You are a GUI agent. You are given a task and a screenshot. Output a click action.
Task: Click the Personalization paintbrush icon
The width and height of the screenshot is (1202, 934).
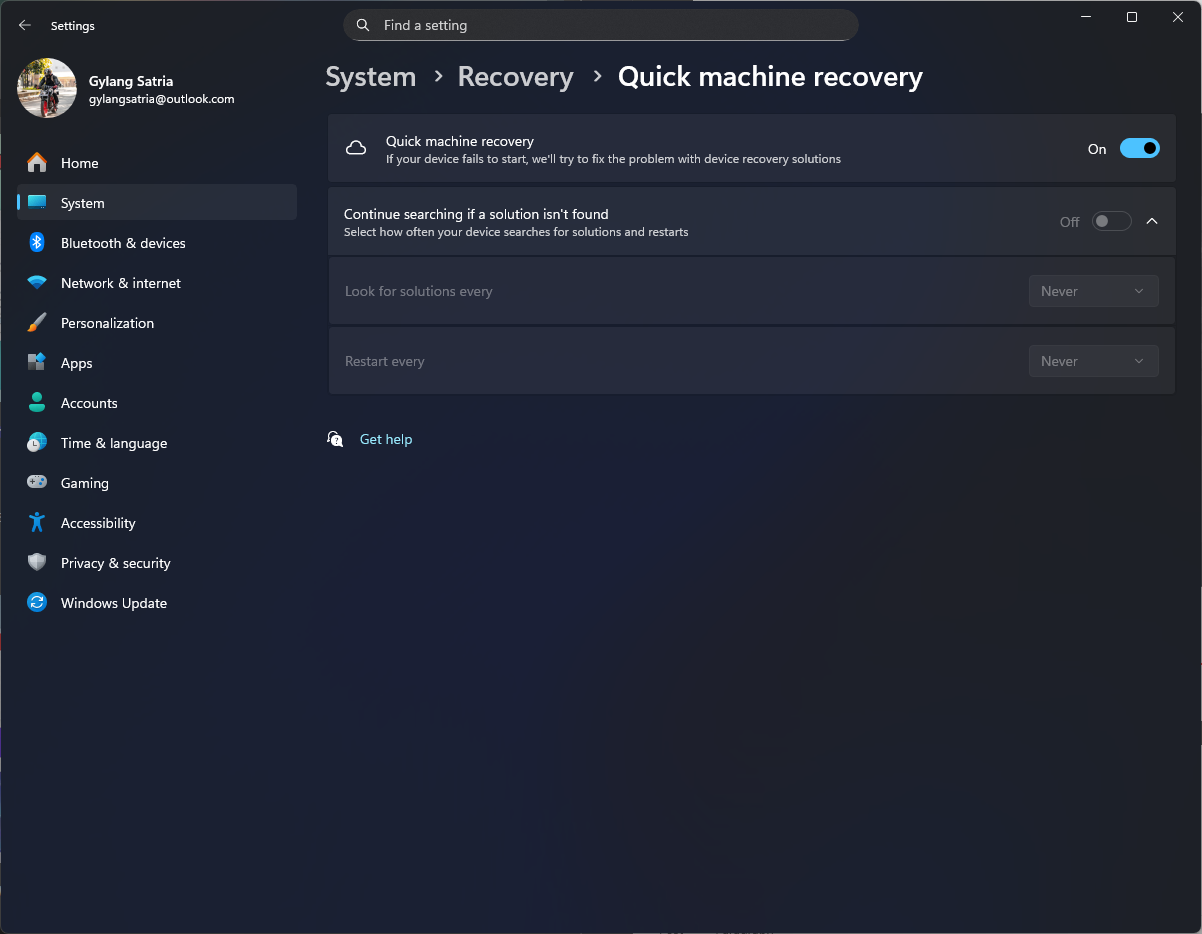pos(37,323)
